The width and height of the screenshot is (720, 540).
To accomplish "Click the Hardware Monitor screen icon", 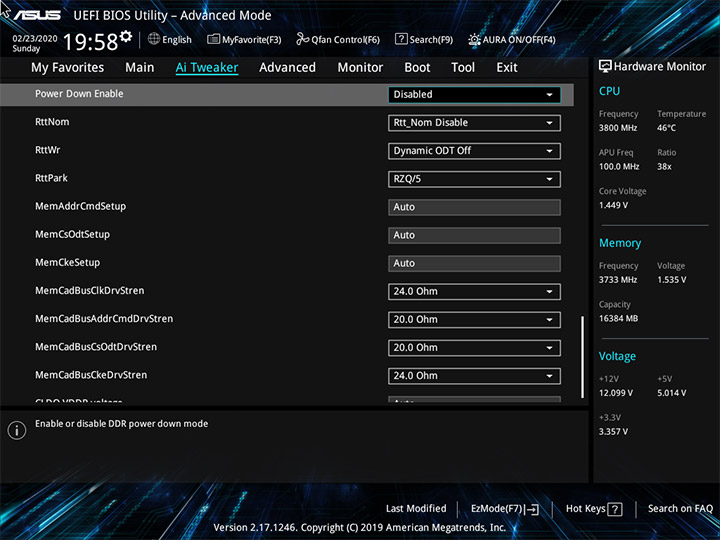I will tap(605, 67).
